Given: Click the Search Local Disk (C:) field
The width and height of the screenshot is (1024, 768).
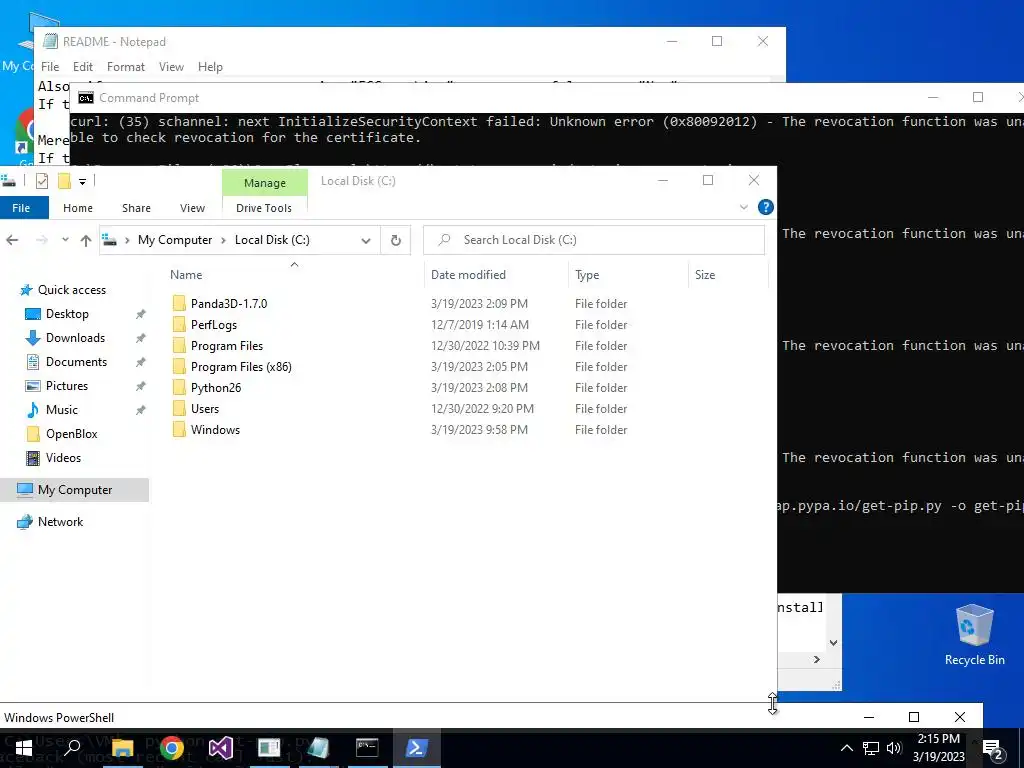Looking at the screenshot, I should (x=594, y=240).
